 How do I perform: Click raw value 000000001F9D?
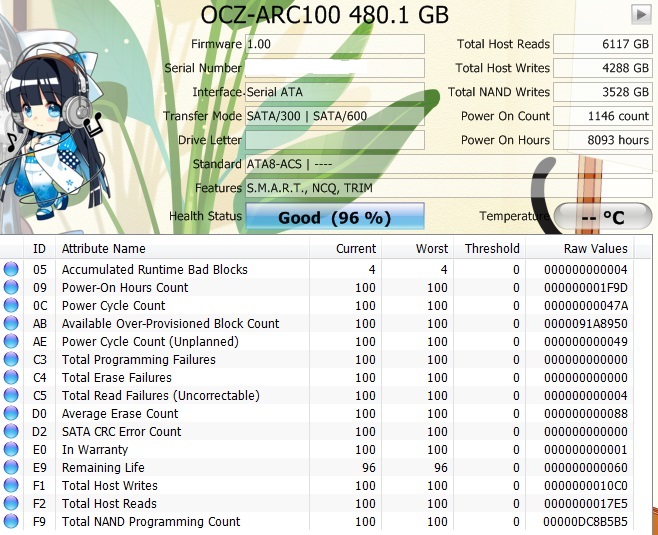586,287
